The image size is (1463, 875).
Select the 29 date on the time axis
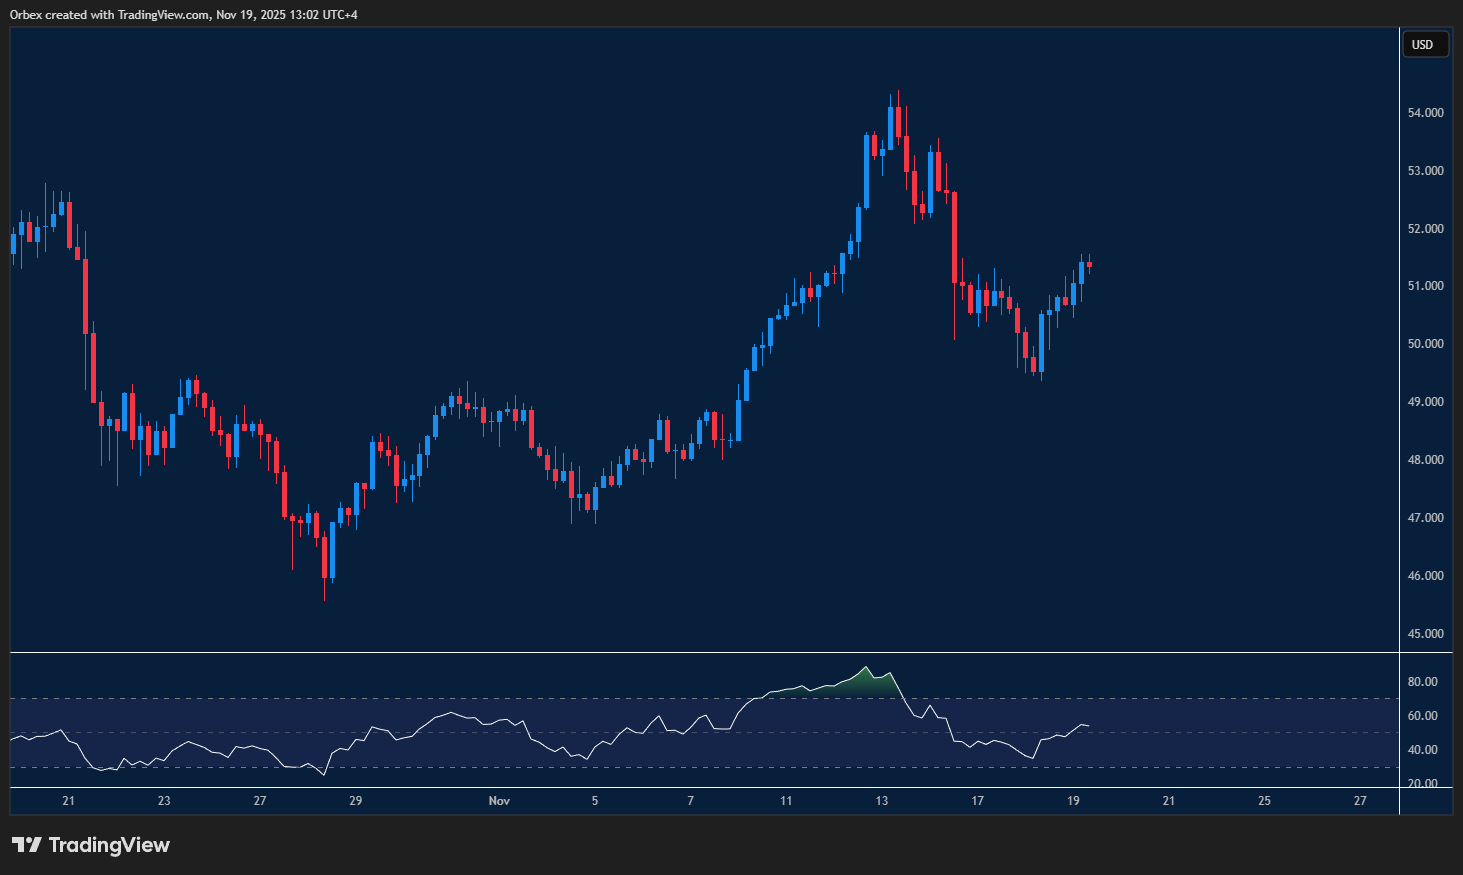356,801
